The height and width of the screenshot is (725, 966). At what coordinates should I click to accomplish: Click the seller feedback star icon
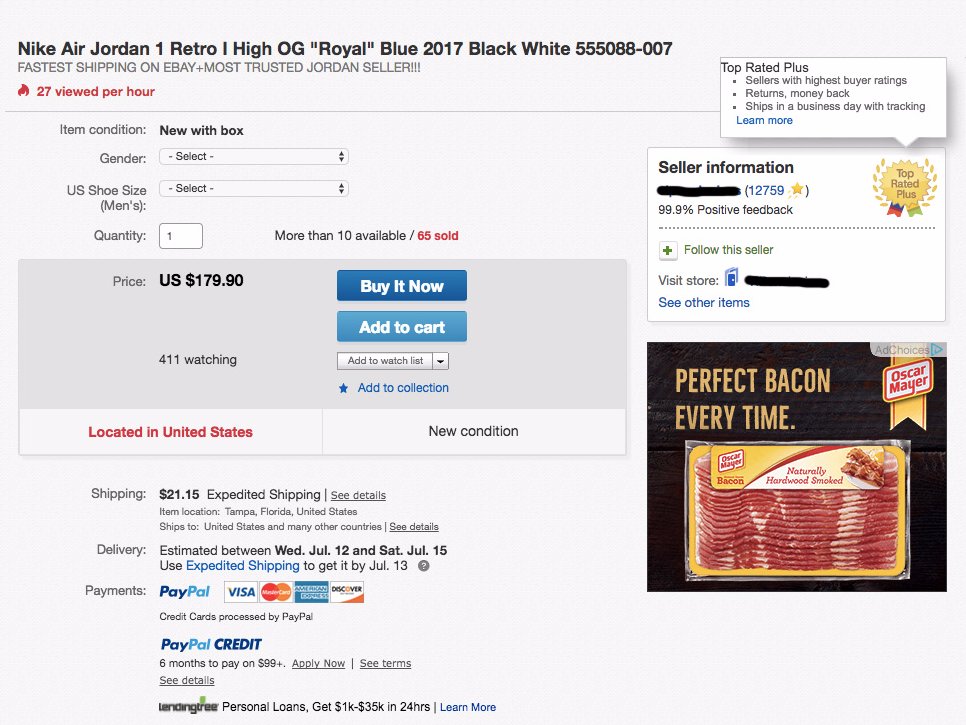pyautogui.click(x=796, y=189)
